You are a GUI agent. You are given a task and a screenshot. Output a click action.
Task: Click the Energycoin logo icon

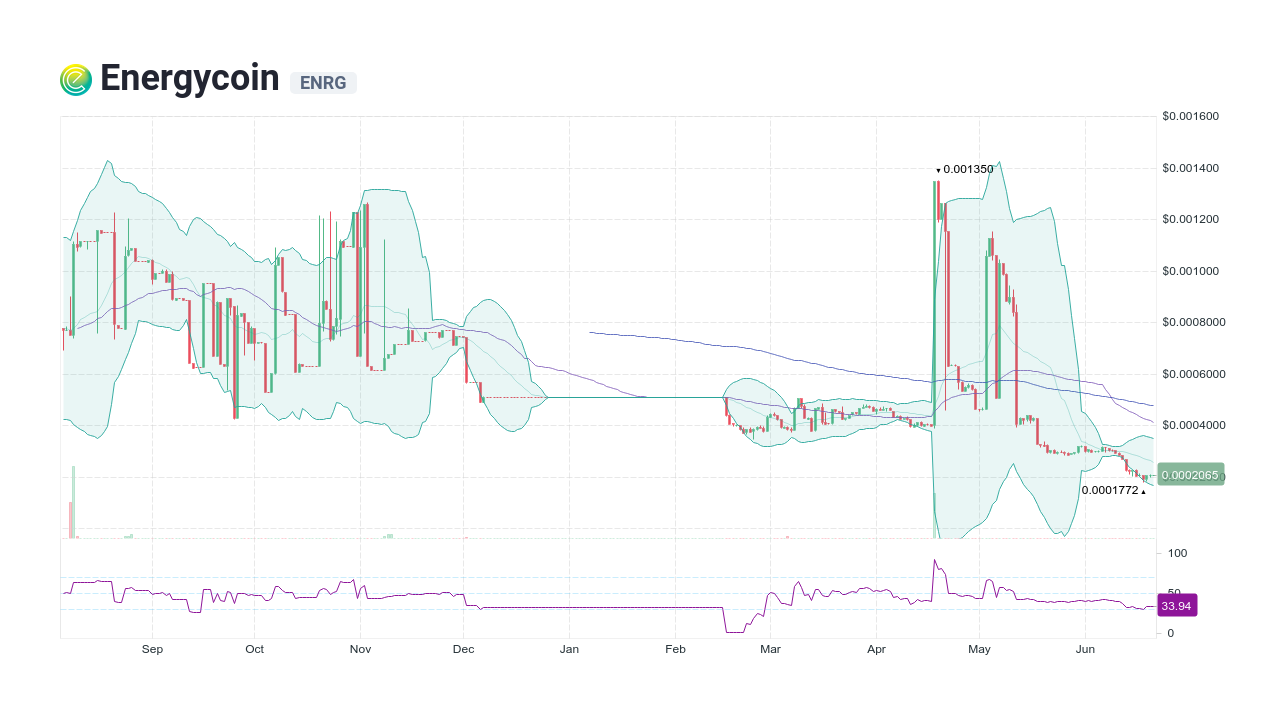75,78
